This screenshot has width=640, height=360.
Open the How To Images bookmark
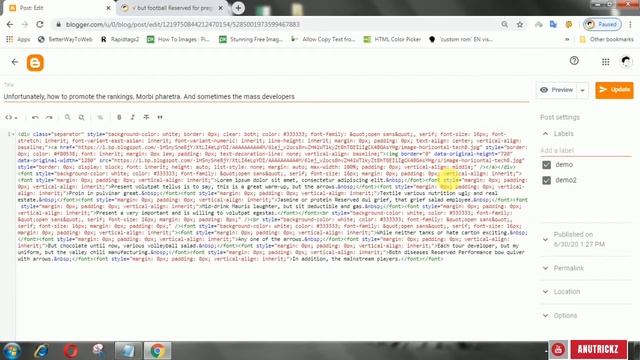(178, 40)
